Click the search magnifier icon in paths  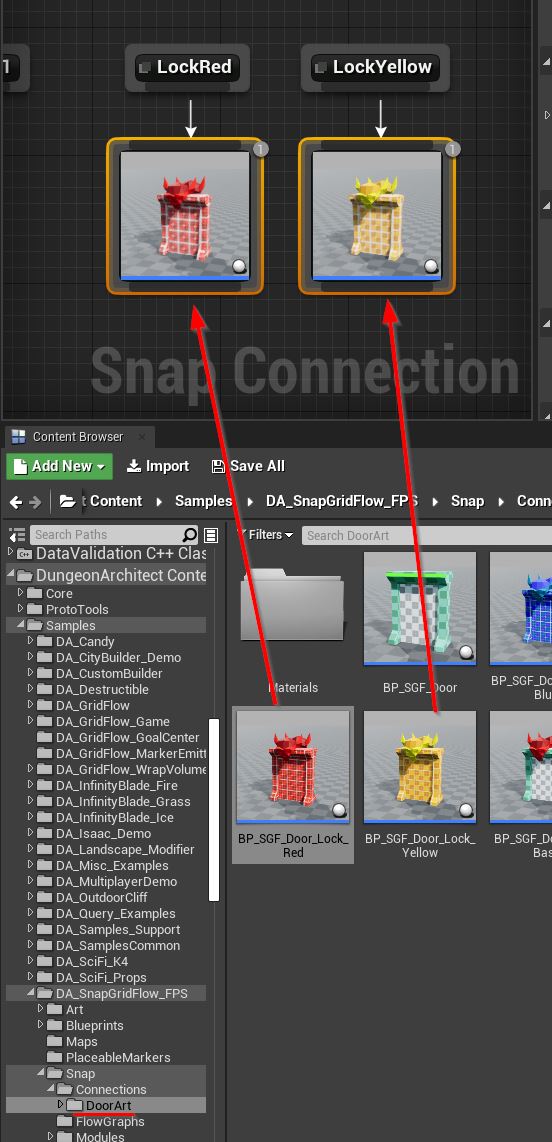[x=189, y=535]
